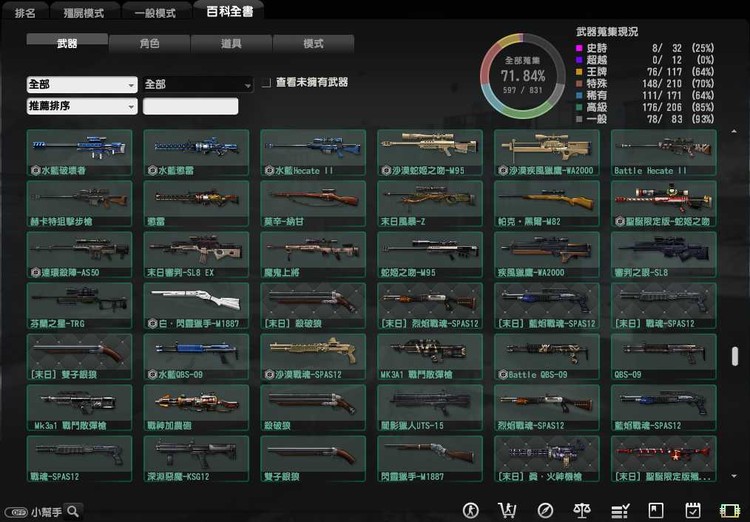Select the [末日] 雙子銀狼 shotgun card
The height and width of the screenshot is (522, 750).
79,356
